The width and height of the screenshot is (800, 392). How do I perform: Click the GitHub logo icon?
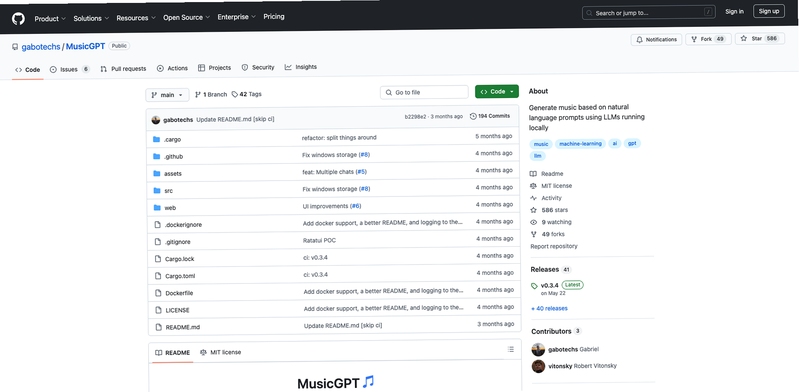(x=18, y=19)
